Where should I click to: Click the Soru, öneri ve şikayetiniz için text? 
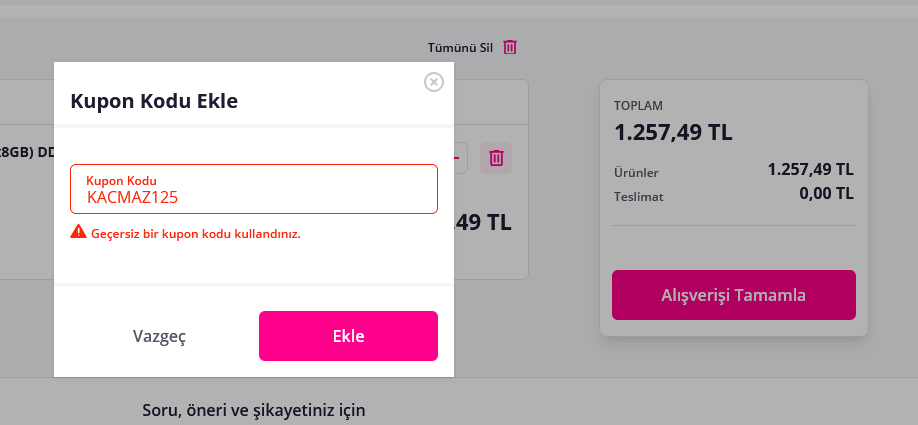click(x=254, y=410)
